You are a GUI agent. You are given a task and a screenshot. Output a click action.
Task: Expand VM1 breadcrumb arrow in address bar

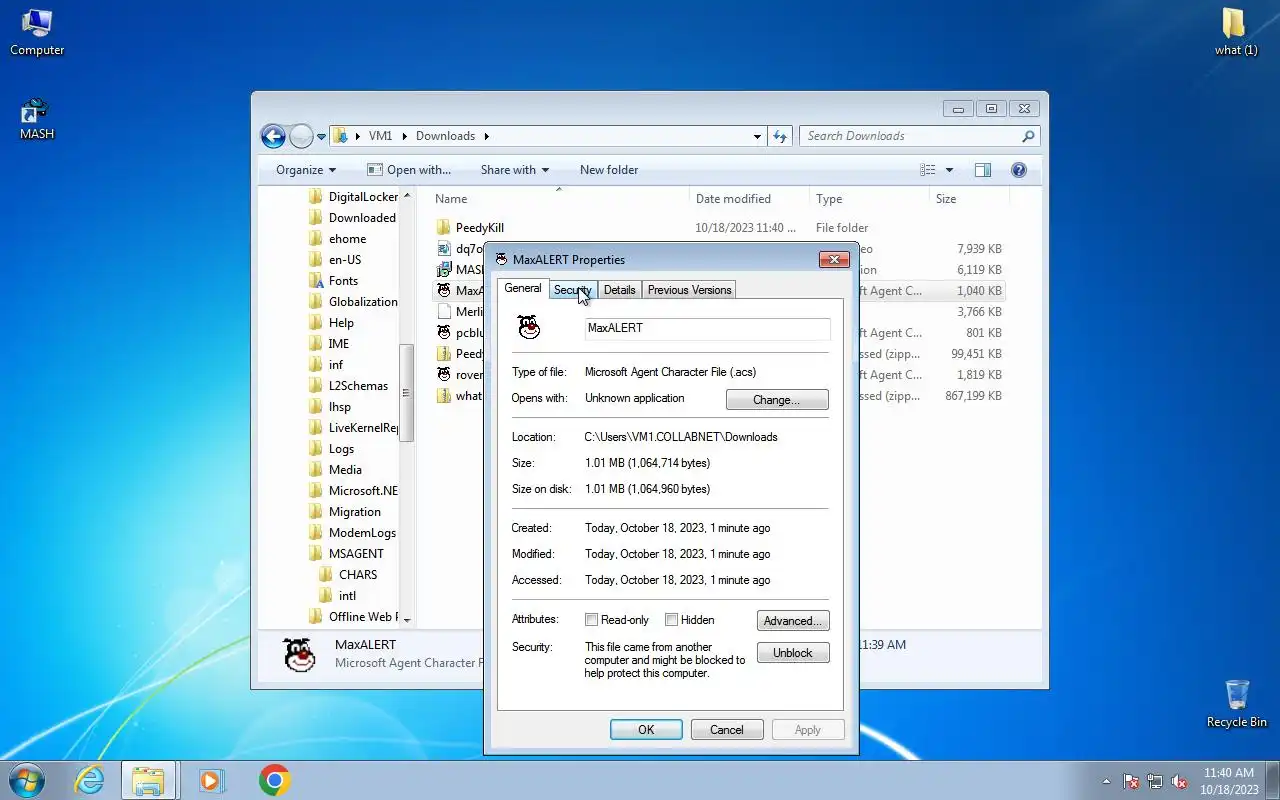(403, 136)
